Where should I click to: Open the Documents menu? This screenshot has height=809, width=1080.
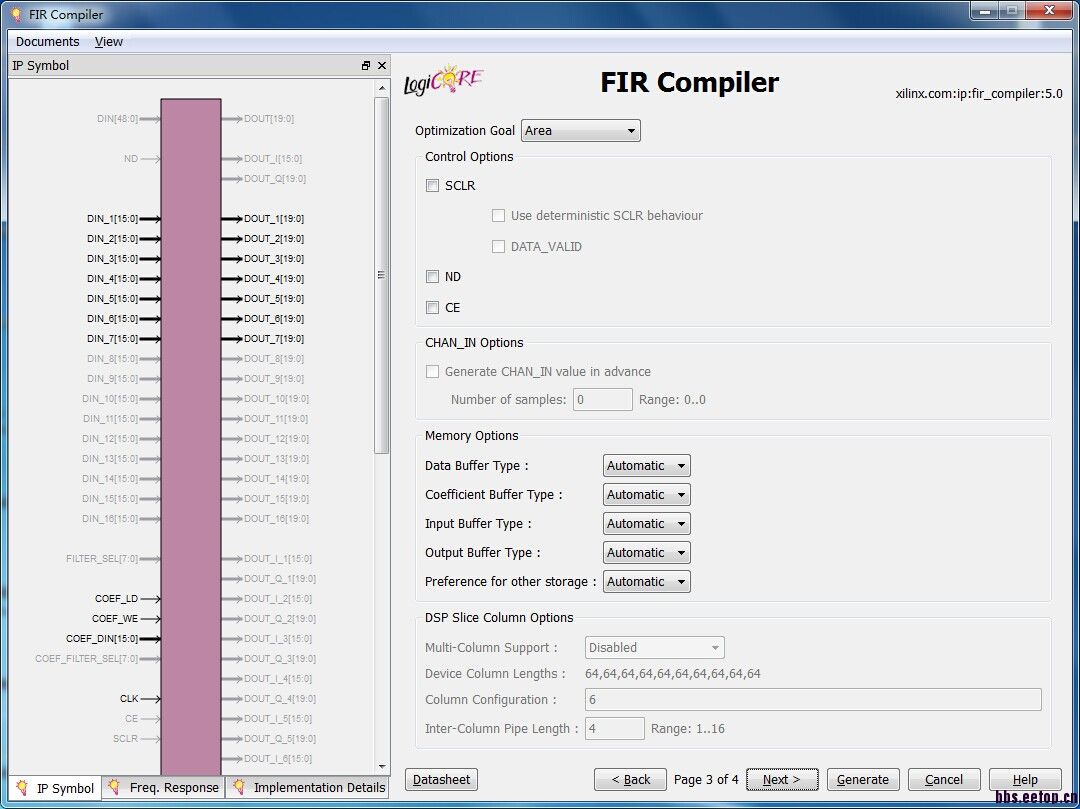(x=48, y=41)
